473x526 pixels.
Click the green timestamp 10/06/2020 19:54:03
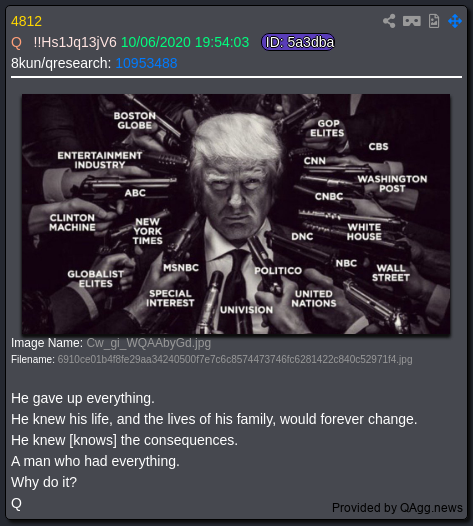(x=185, y=43)
